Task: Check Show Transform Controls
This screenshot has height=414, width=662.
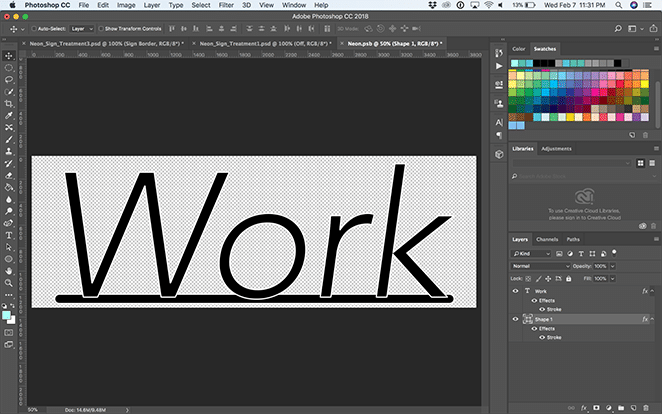Action: [x=101, y=30]
